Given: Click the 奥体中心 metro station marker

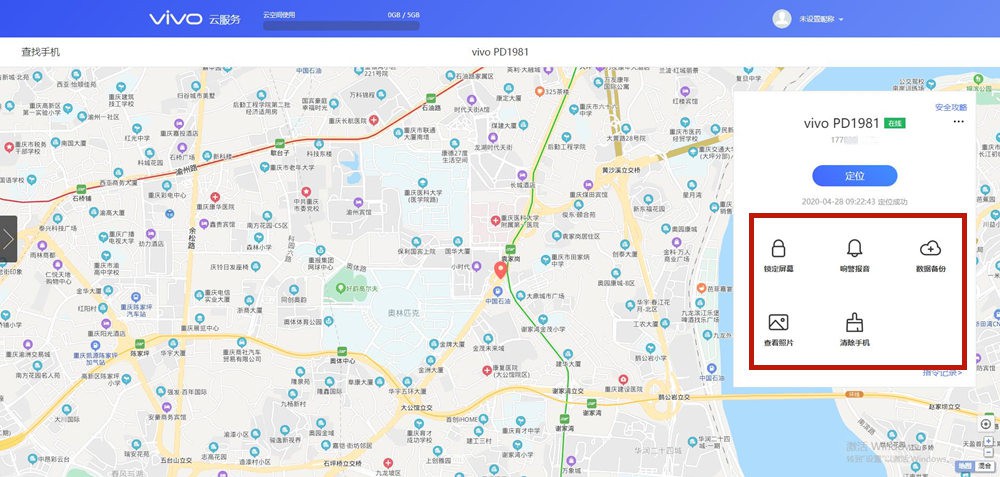Looking at the screenshot, I should tap(342, 351).
